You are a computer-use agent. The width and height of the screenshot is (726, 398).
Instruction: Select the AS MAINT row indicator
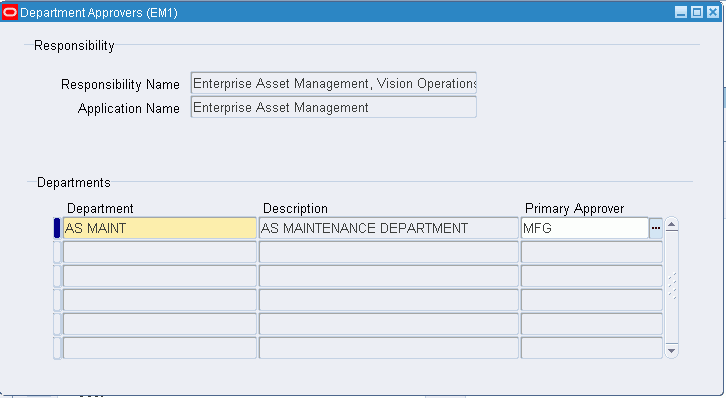pyautogui.click(x=57, y=228)
